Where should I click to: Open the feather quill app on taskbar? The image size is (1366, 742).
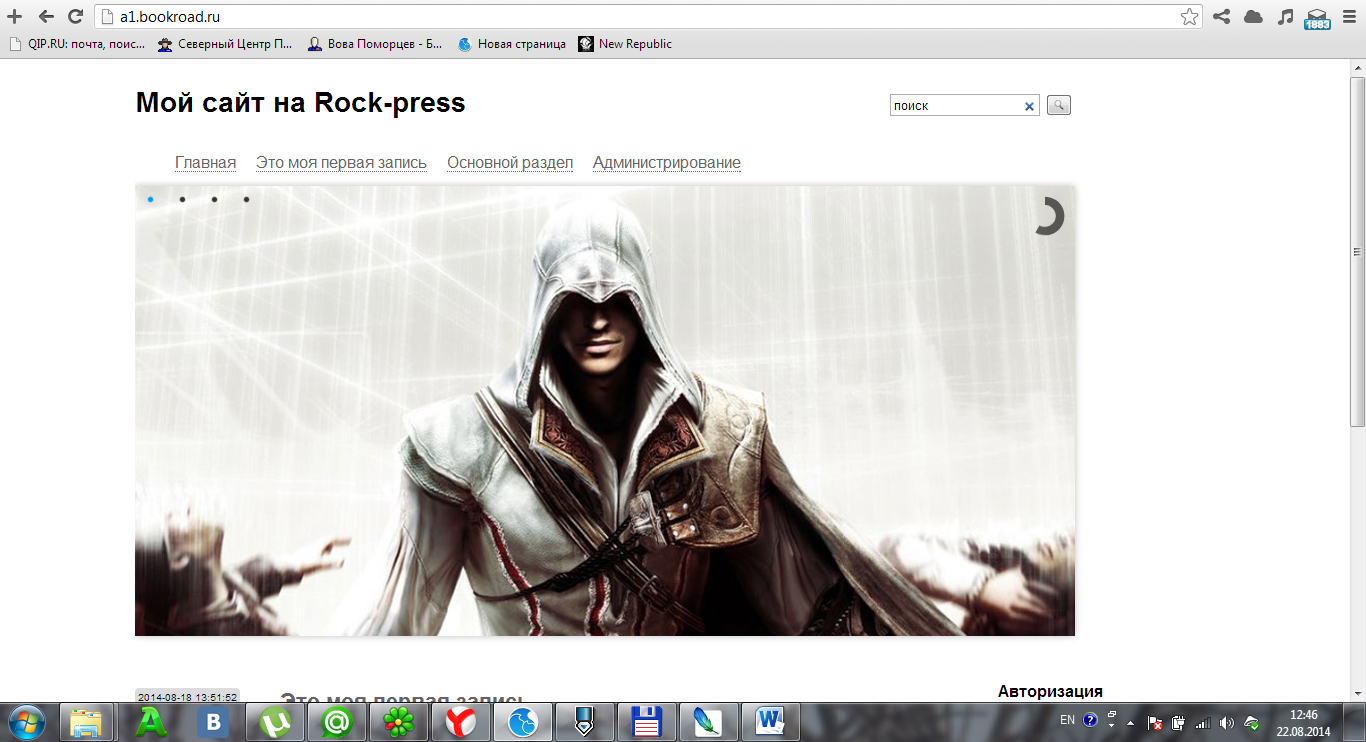pyautogui.click(x=707, y=722)
